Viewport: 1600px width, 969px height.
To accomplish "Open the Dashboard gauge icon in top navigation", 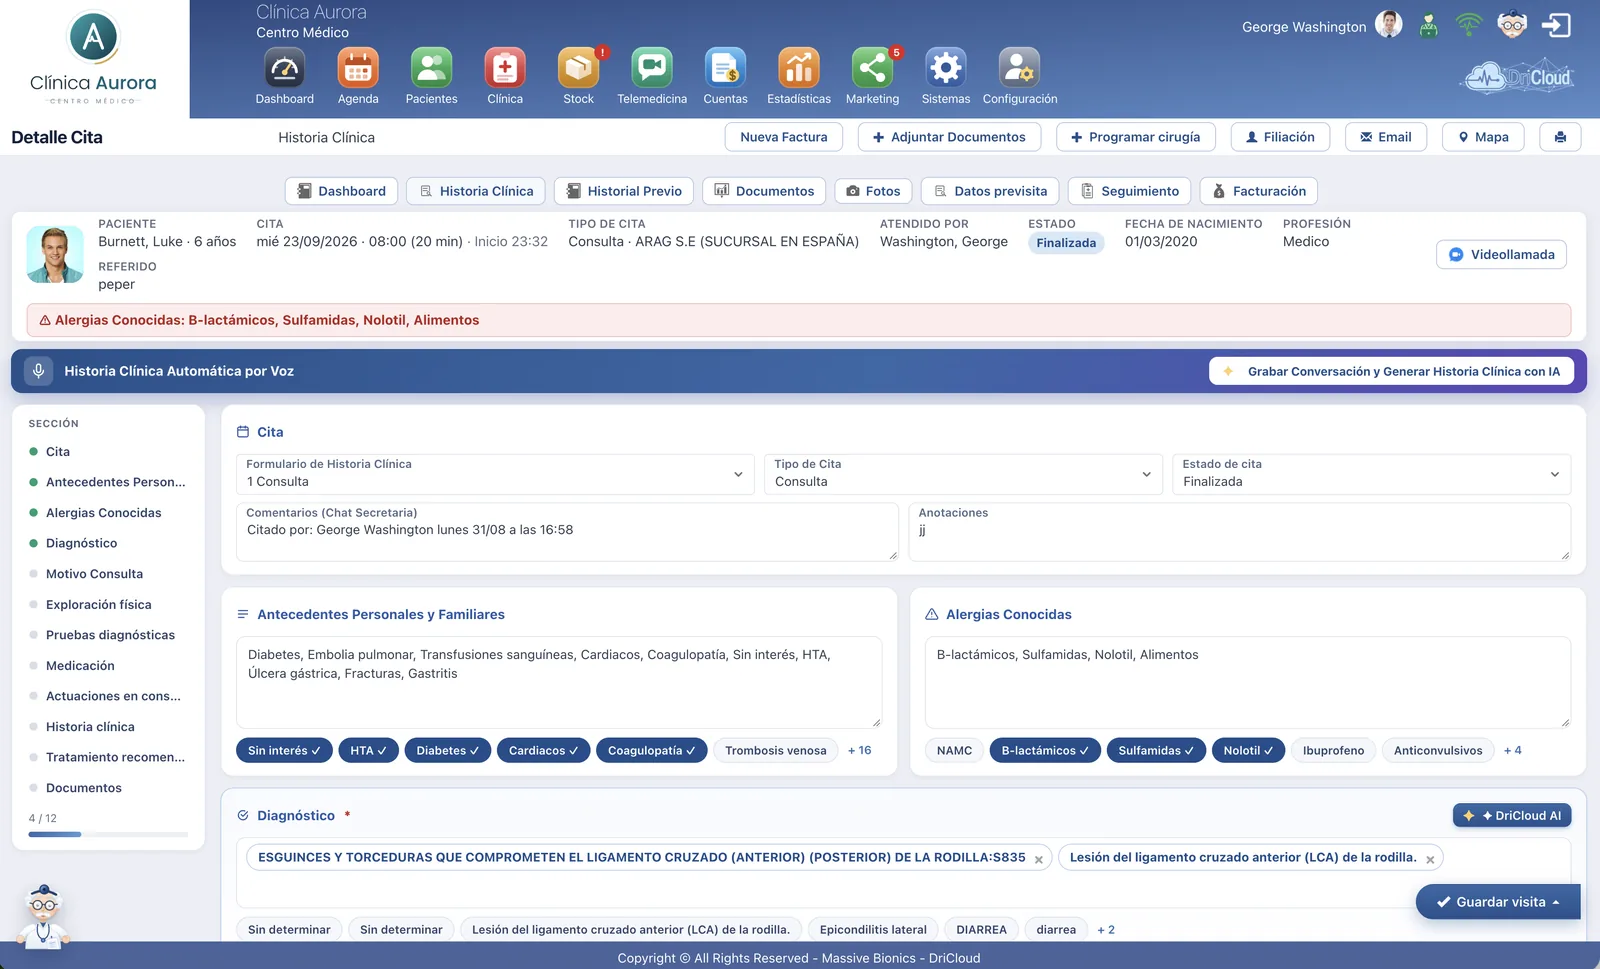I will [x=285, y=68].
